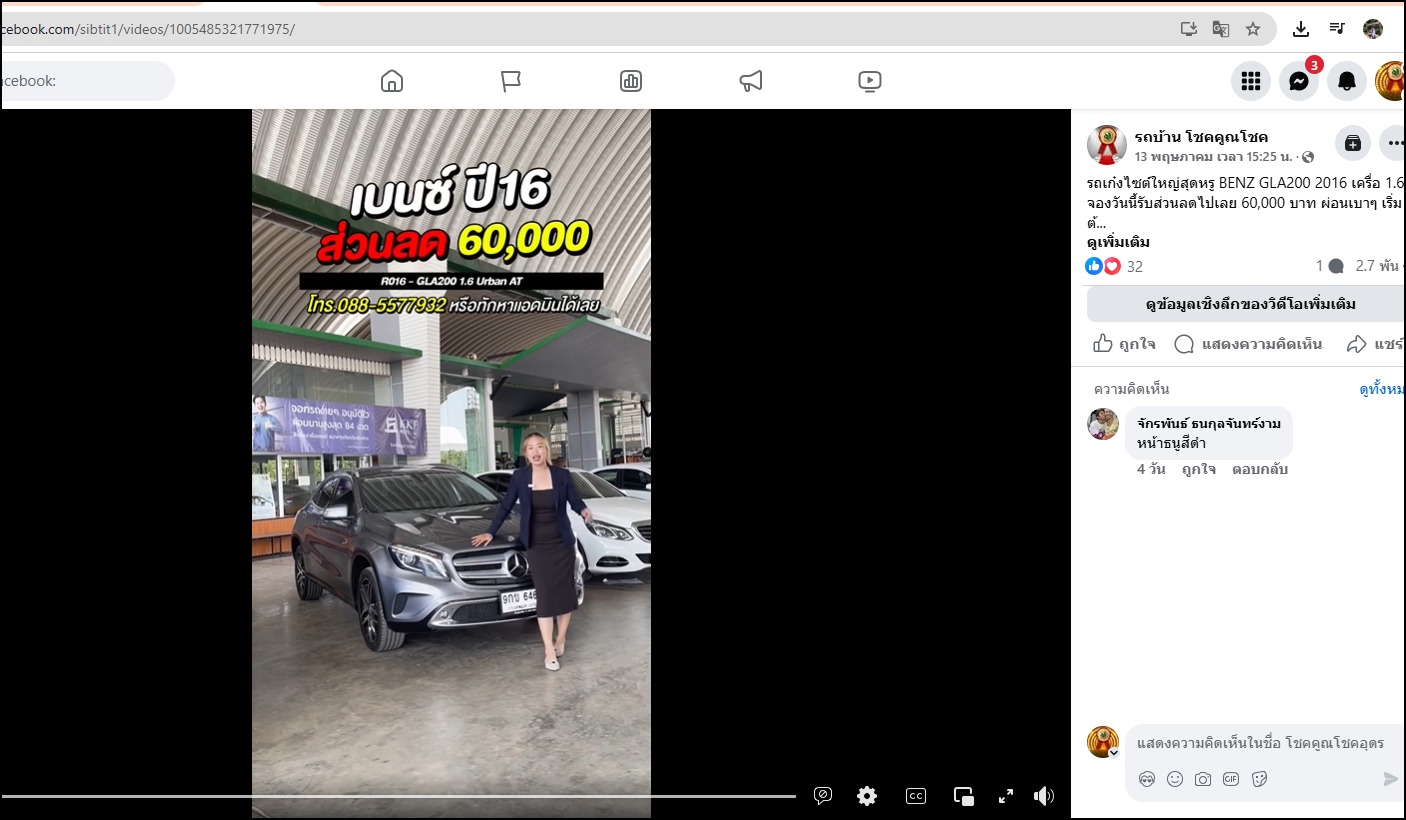The width and height of the screenshot is (1406, 820).
Task: Expand post text with ดูเพิ่มเติม
Action: click(1118, 242)
